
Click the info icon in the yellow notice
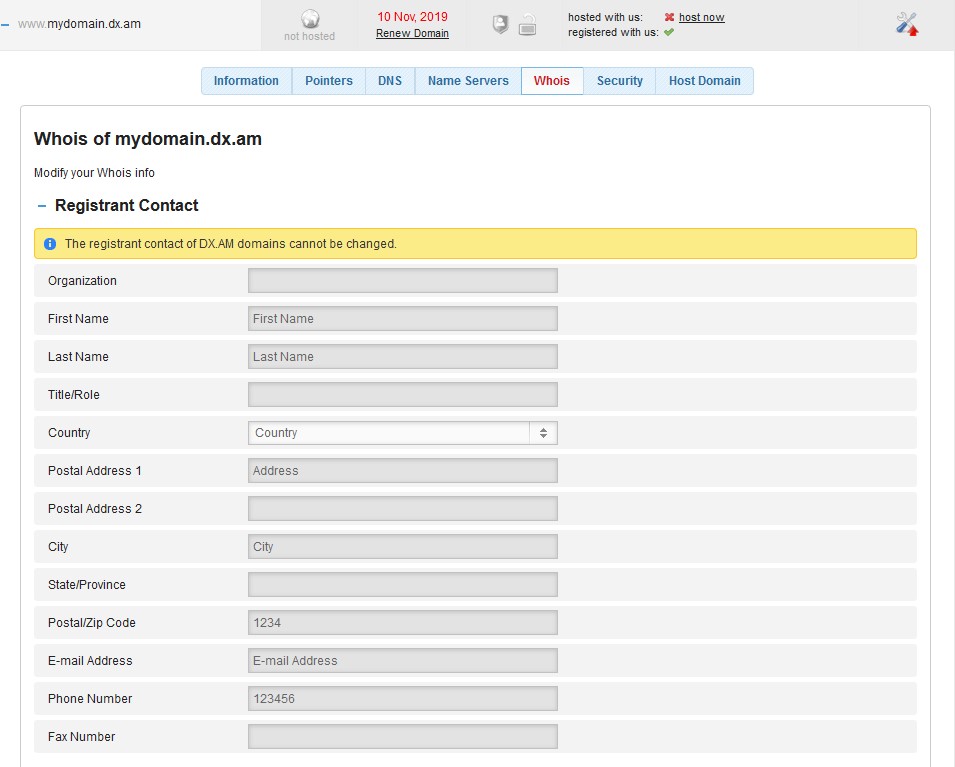pyautogui.click(x=50, y=243)
